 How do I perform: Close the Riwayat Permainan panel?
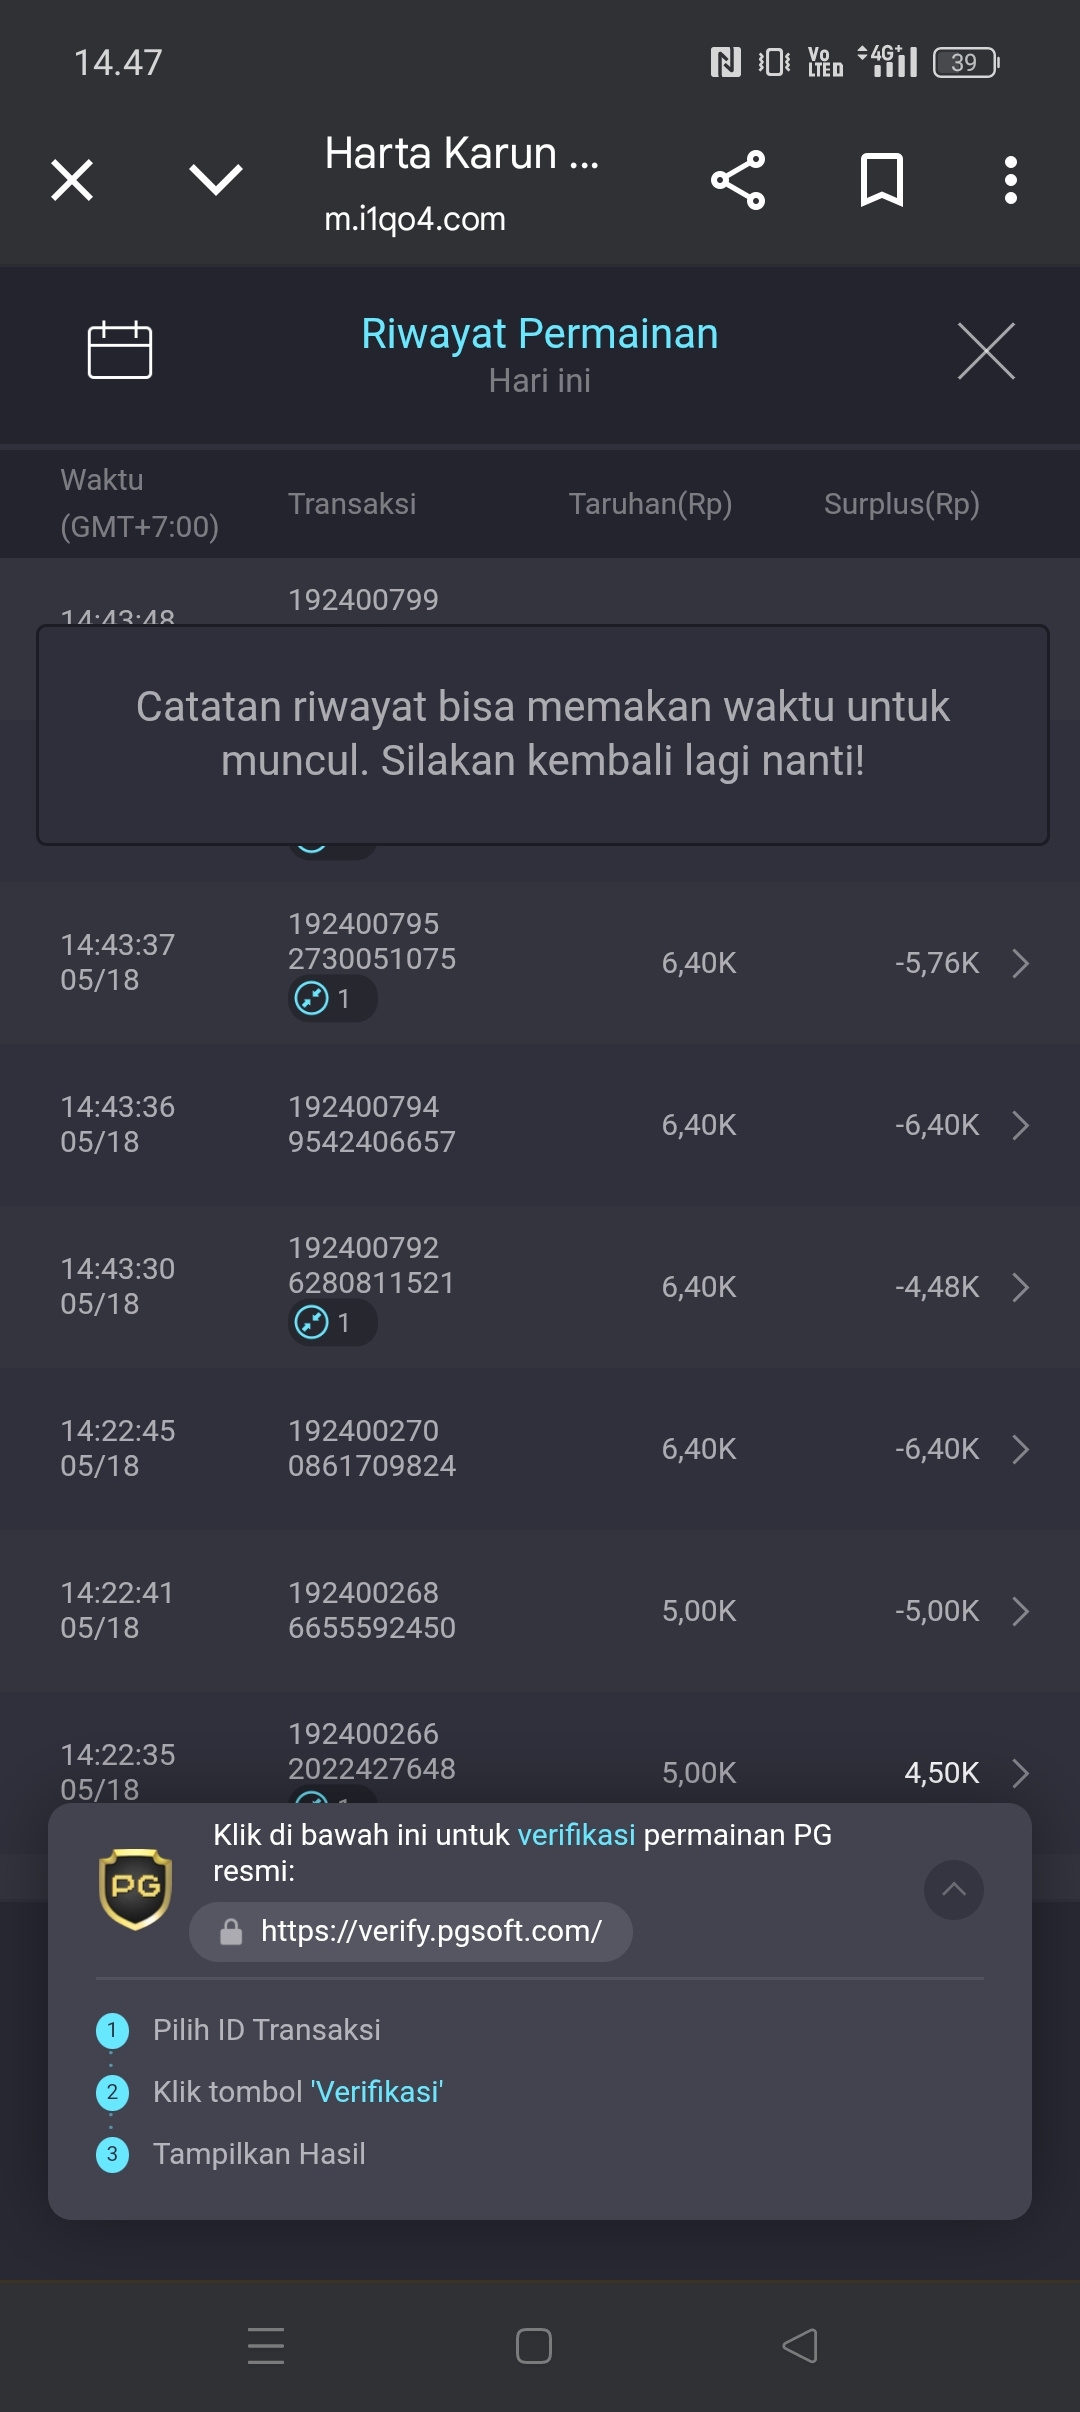pyautogui.click(x=986, y=351)
